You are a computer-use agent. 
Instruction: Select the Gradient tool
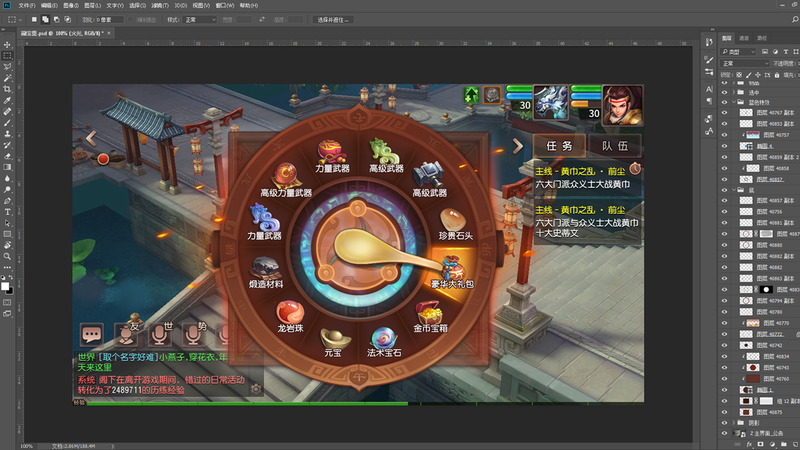point(7,167)
